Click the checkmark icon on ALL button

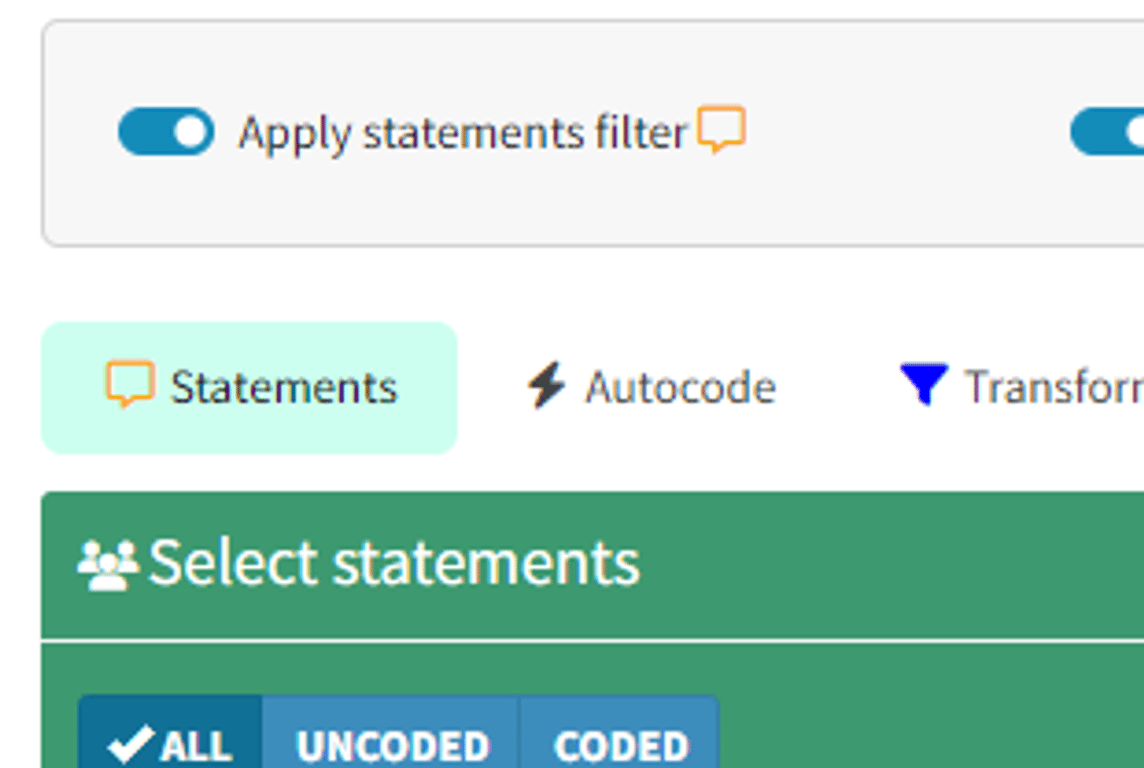[x=130, y=743]
